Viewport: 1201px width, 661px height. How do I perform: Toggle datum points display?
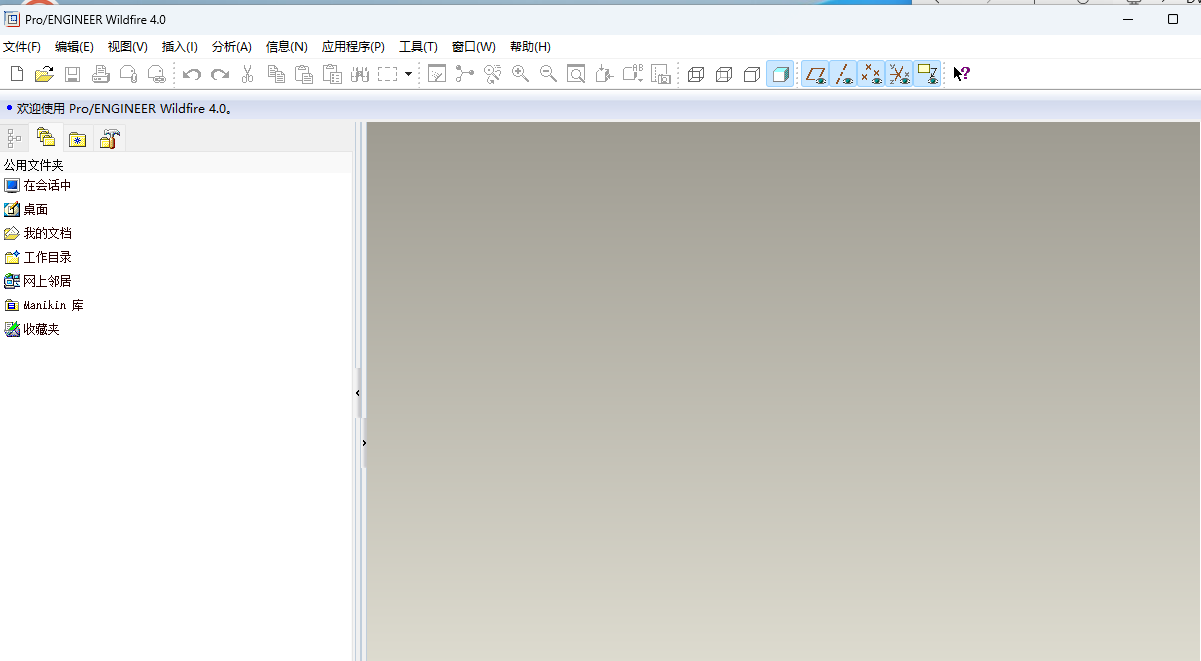[872, 74]
